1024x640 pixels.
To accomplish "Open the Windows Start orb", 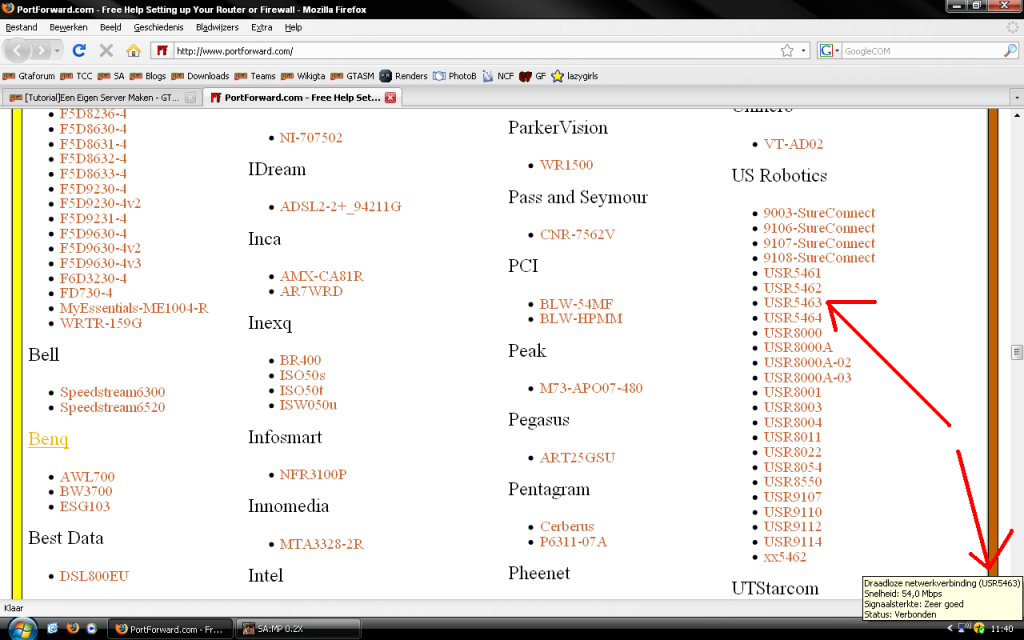I will tap(22, 629).
